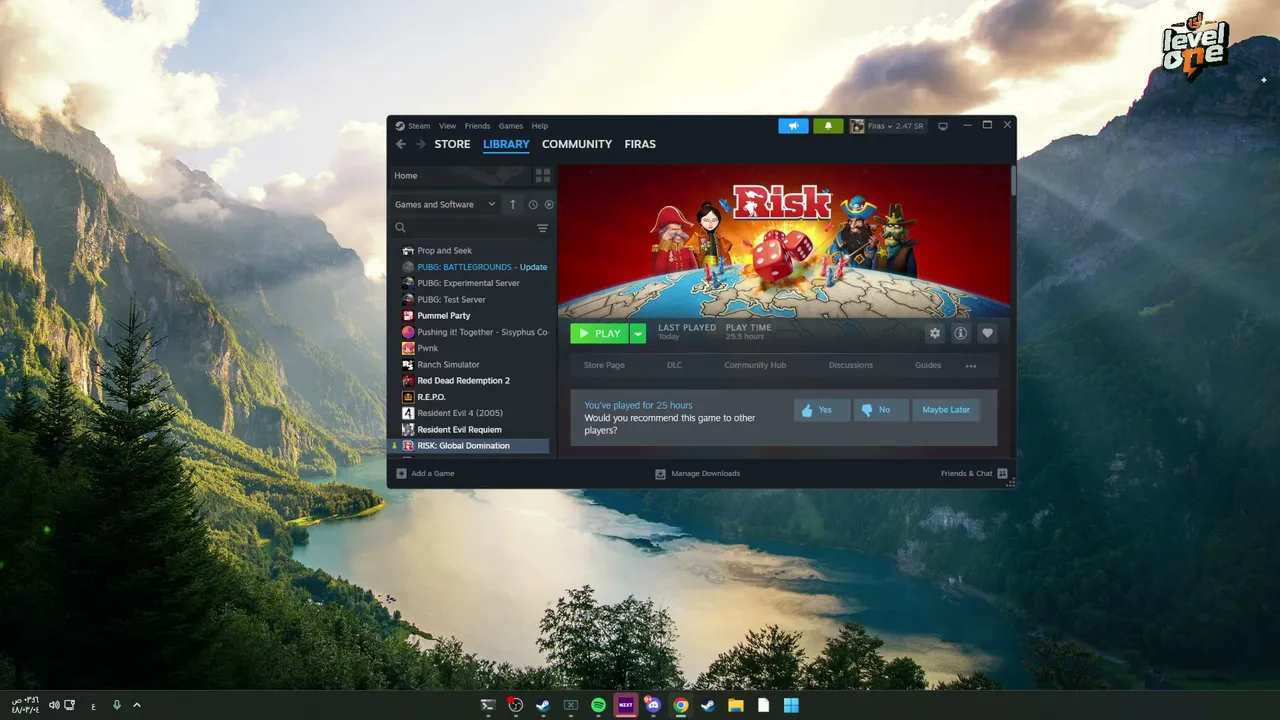Open Friends & Chat
Screen dimensions: 1280x720
(x=974, y=473)
